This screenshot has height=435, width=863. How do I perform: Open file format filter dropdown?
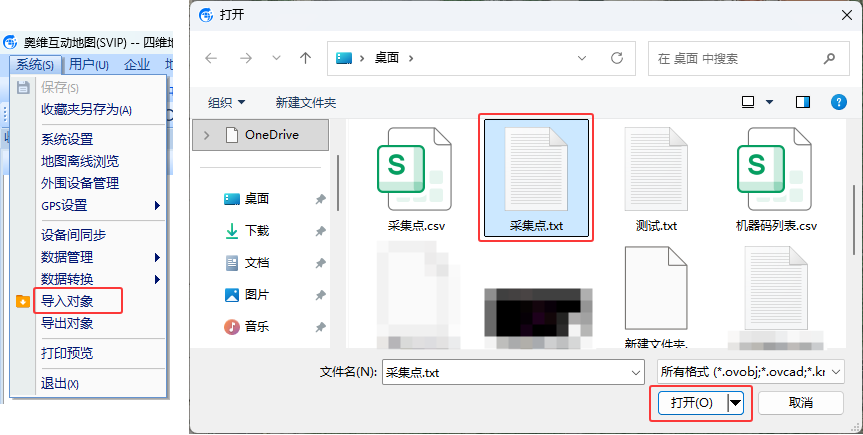[751, 373]
